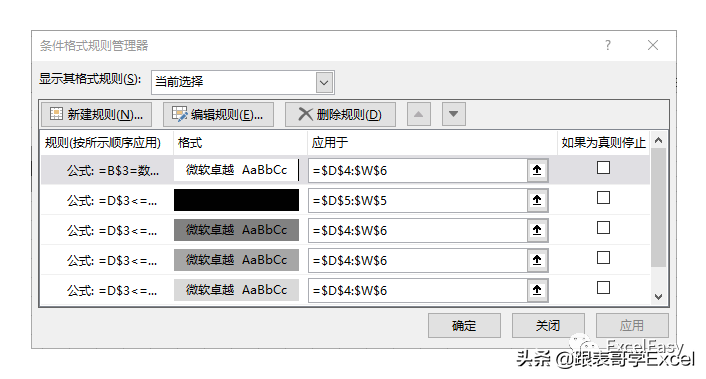Open 编辑规则(E) for the selected rule
Screen dimensions: 706x379
click(x=218, y=114)
